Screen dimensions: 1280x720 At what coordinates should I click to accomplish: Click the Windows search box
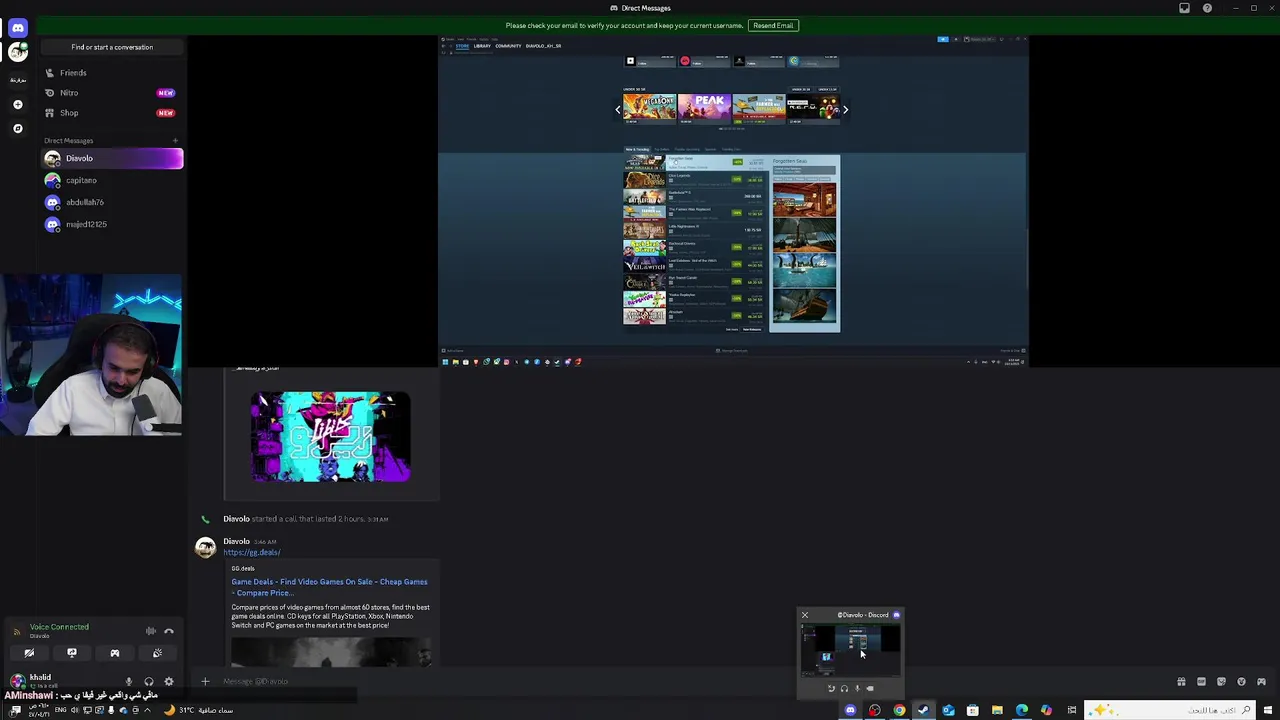(x=1170, y=710)
